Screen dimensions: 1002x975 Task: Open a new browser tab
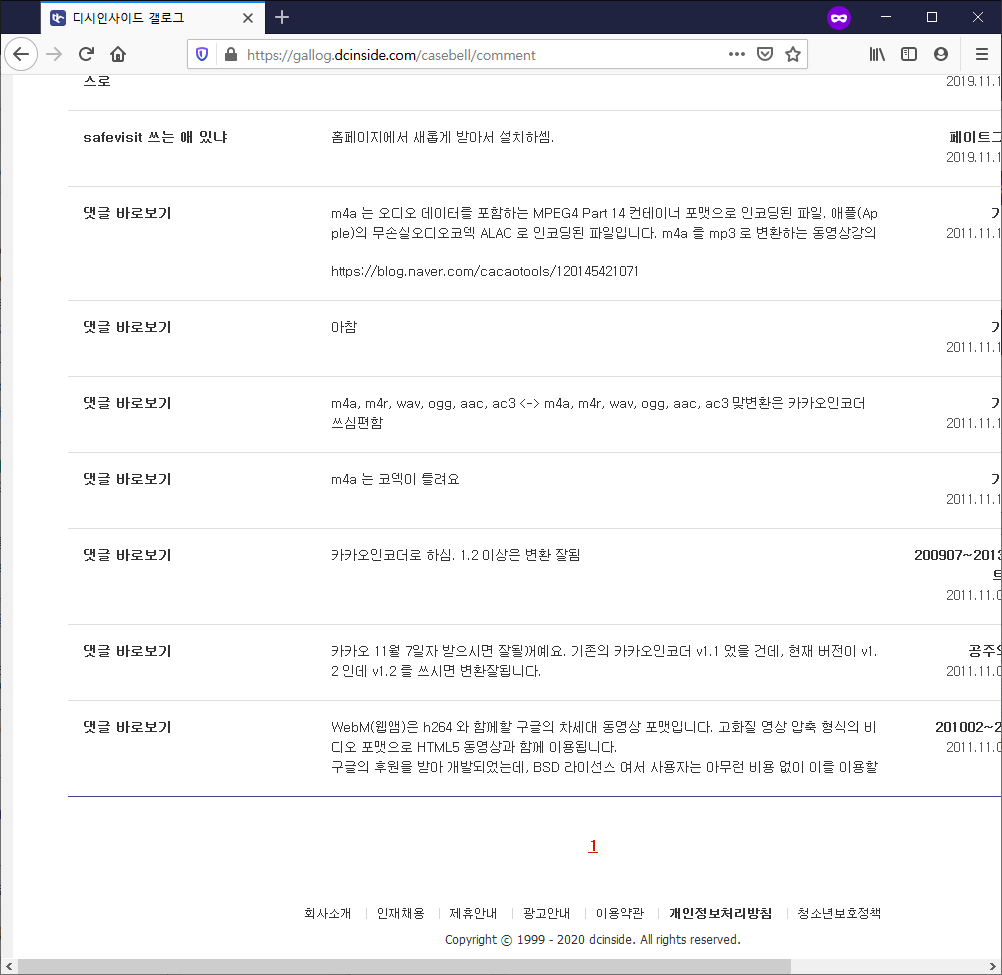pyautogui.click(x=282, y=17)
